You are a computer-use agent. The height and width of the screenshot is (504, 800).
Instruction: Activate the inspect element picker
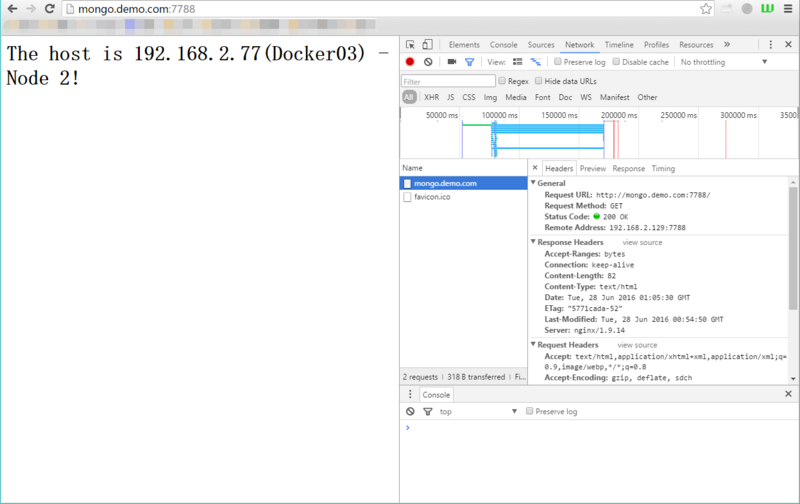click(410, 45)
